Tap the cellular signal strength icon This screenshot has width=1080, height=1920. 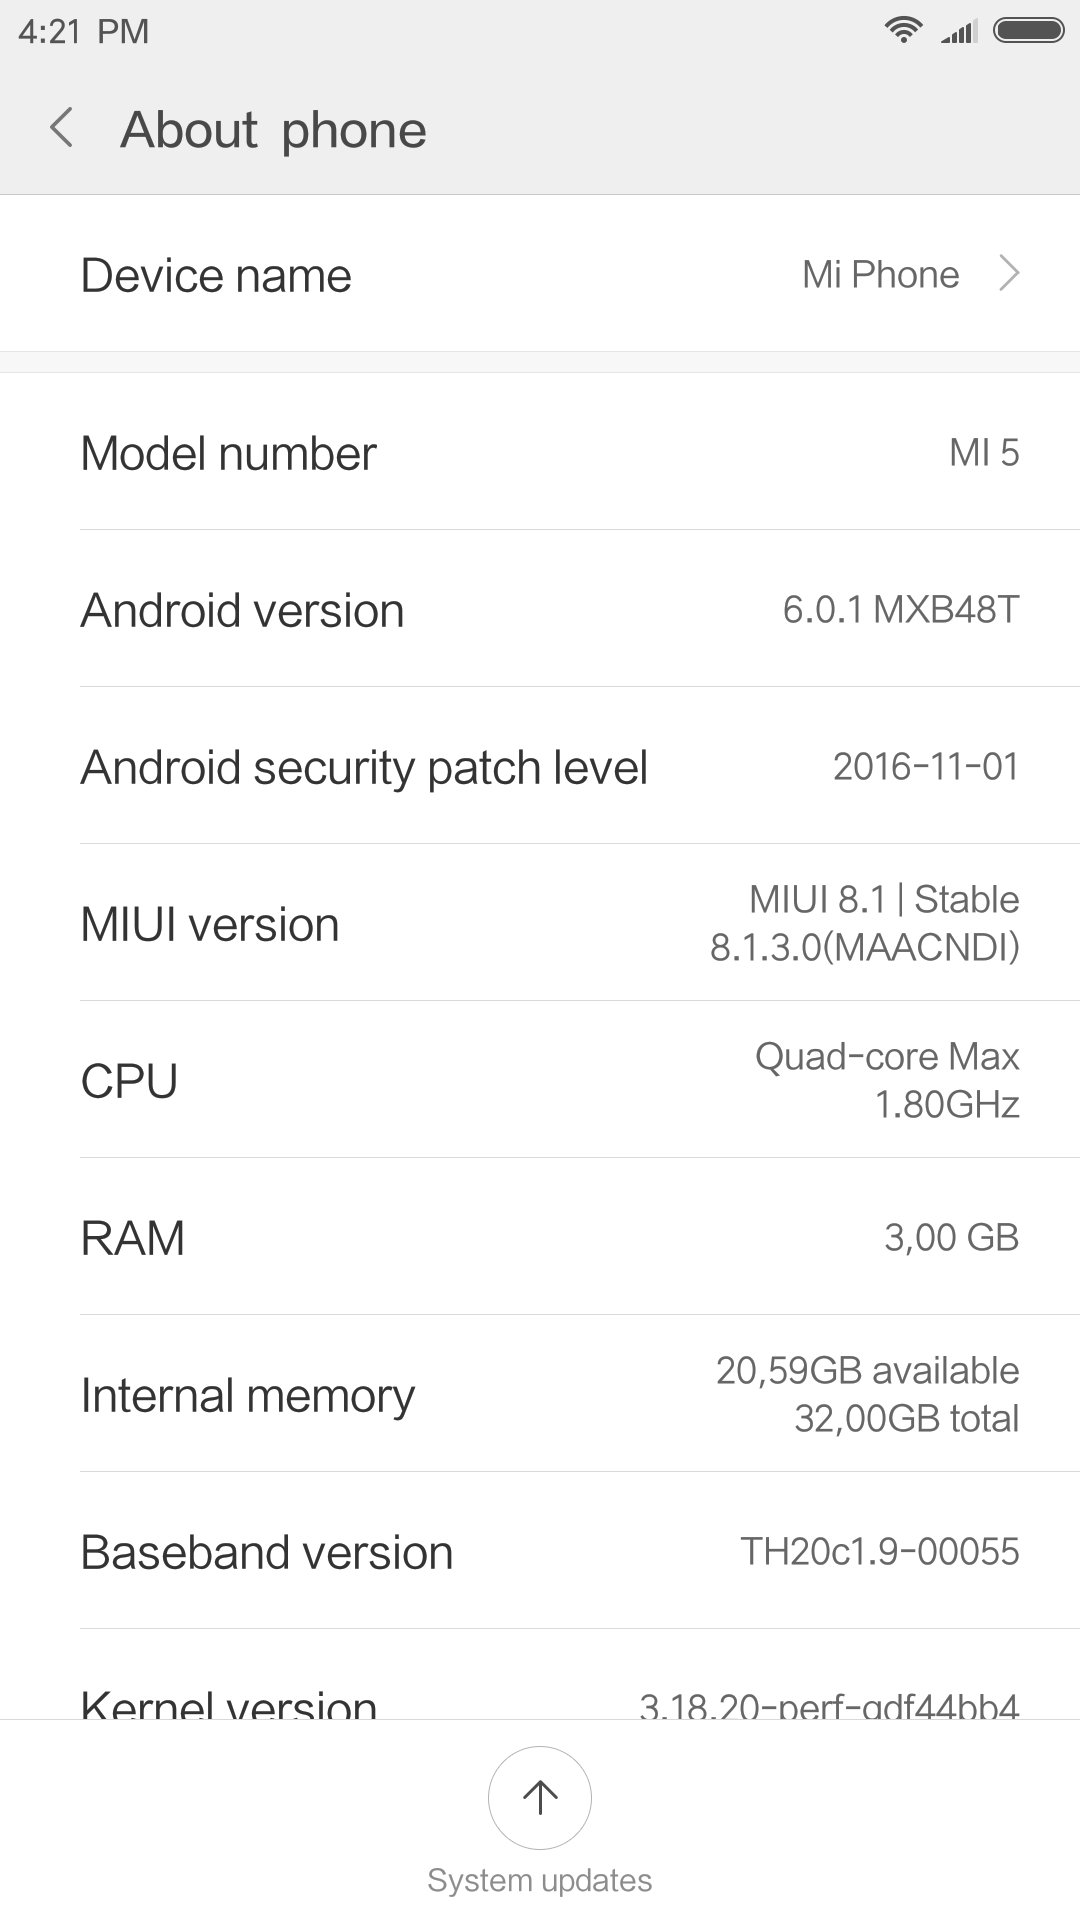[959, 33]
